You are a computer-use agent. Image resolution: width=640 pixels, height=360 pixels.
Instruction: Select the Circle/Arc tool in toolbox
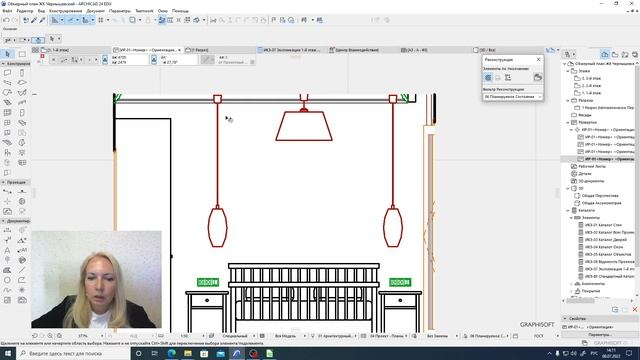[7, 280]
